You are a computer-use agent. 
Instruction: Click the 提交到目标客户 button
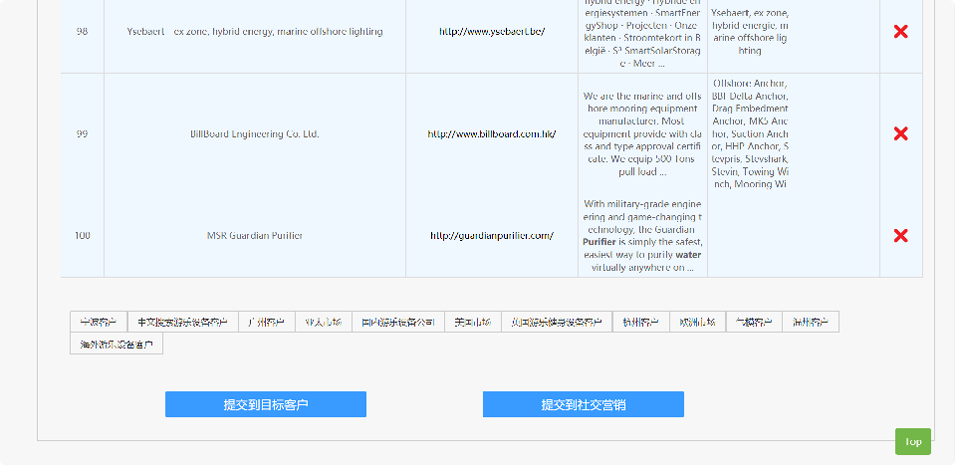(266, 404)
